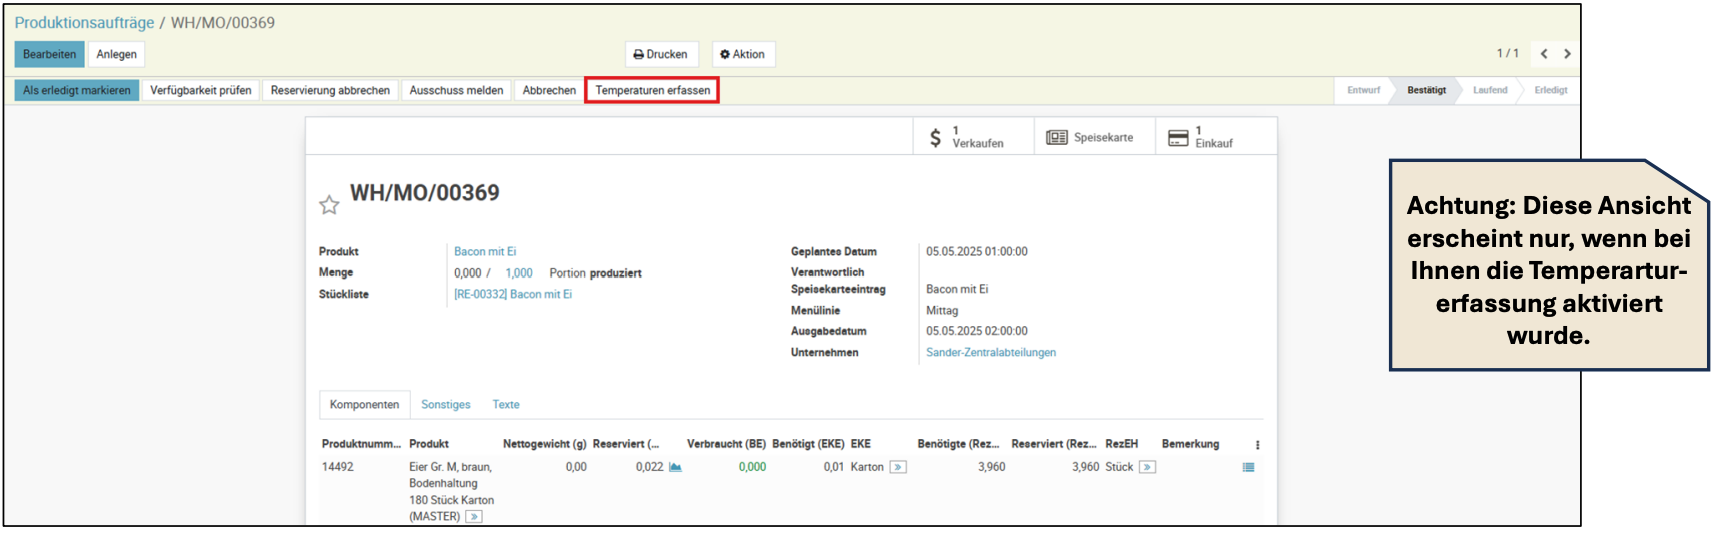
Task: Click the forecast chart icon next to 0,022
Action: 675,467
